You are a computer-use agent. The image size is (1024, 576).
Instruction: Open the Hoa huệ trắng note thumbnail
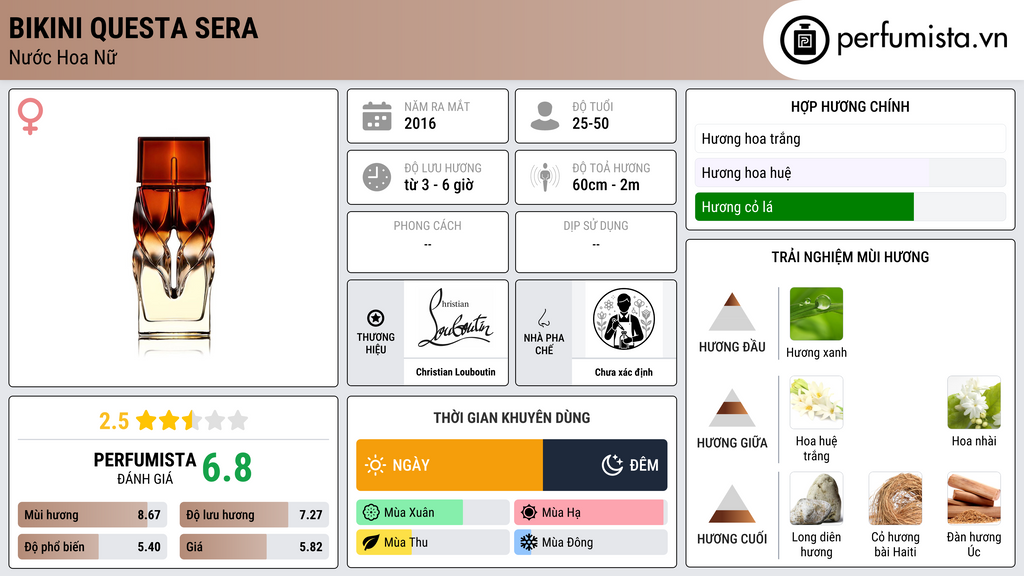pos(816,402)
